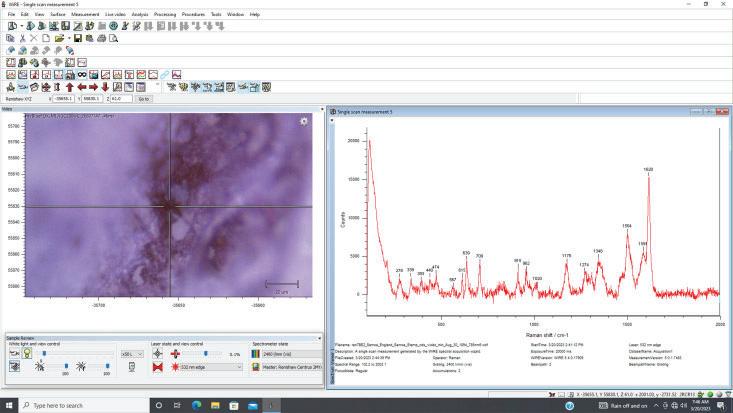The height and width of the screenshot is (413, 733).
Task: Toggle the laser crosshair target button
Action: (x=158, y=354)
